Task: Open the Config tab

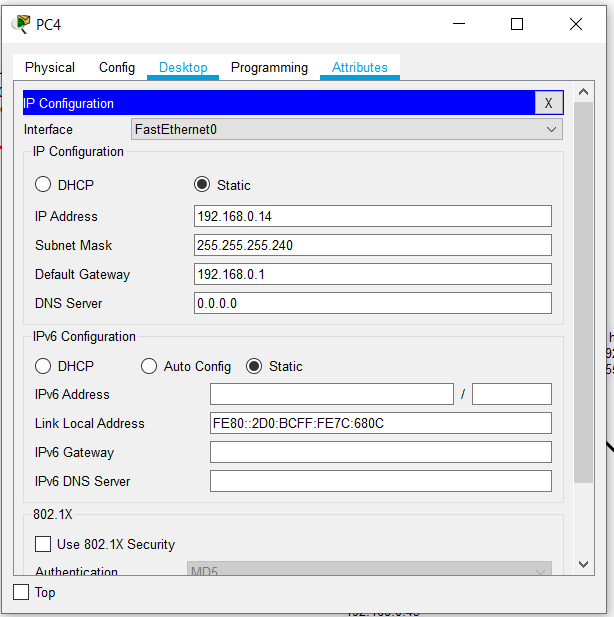Action: click(117, 67)
